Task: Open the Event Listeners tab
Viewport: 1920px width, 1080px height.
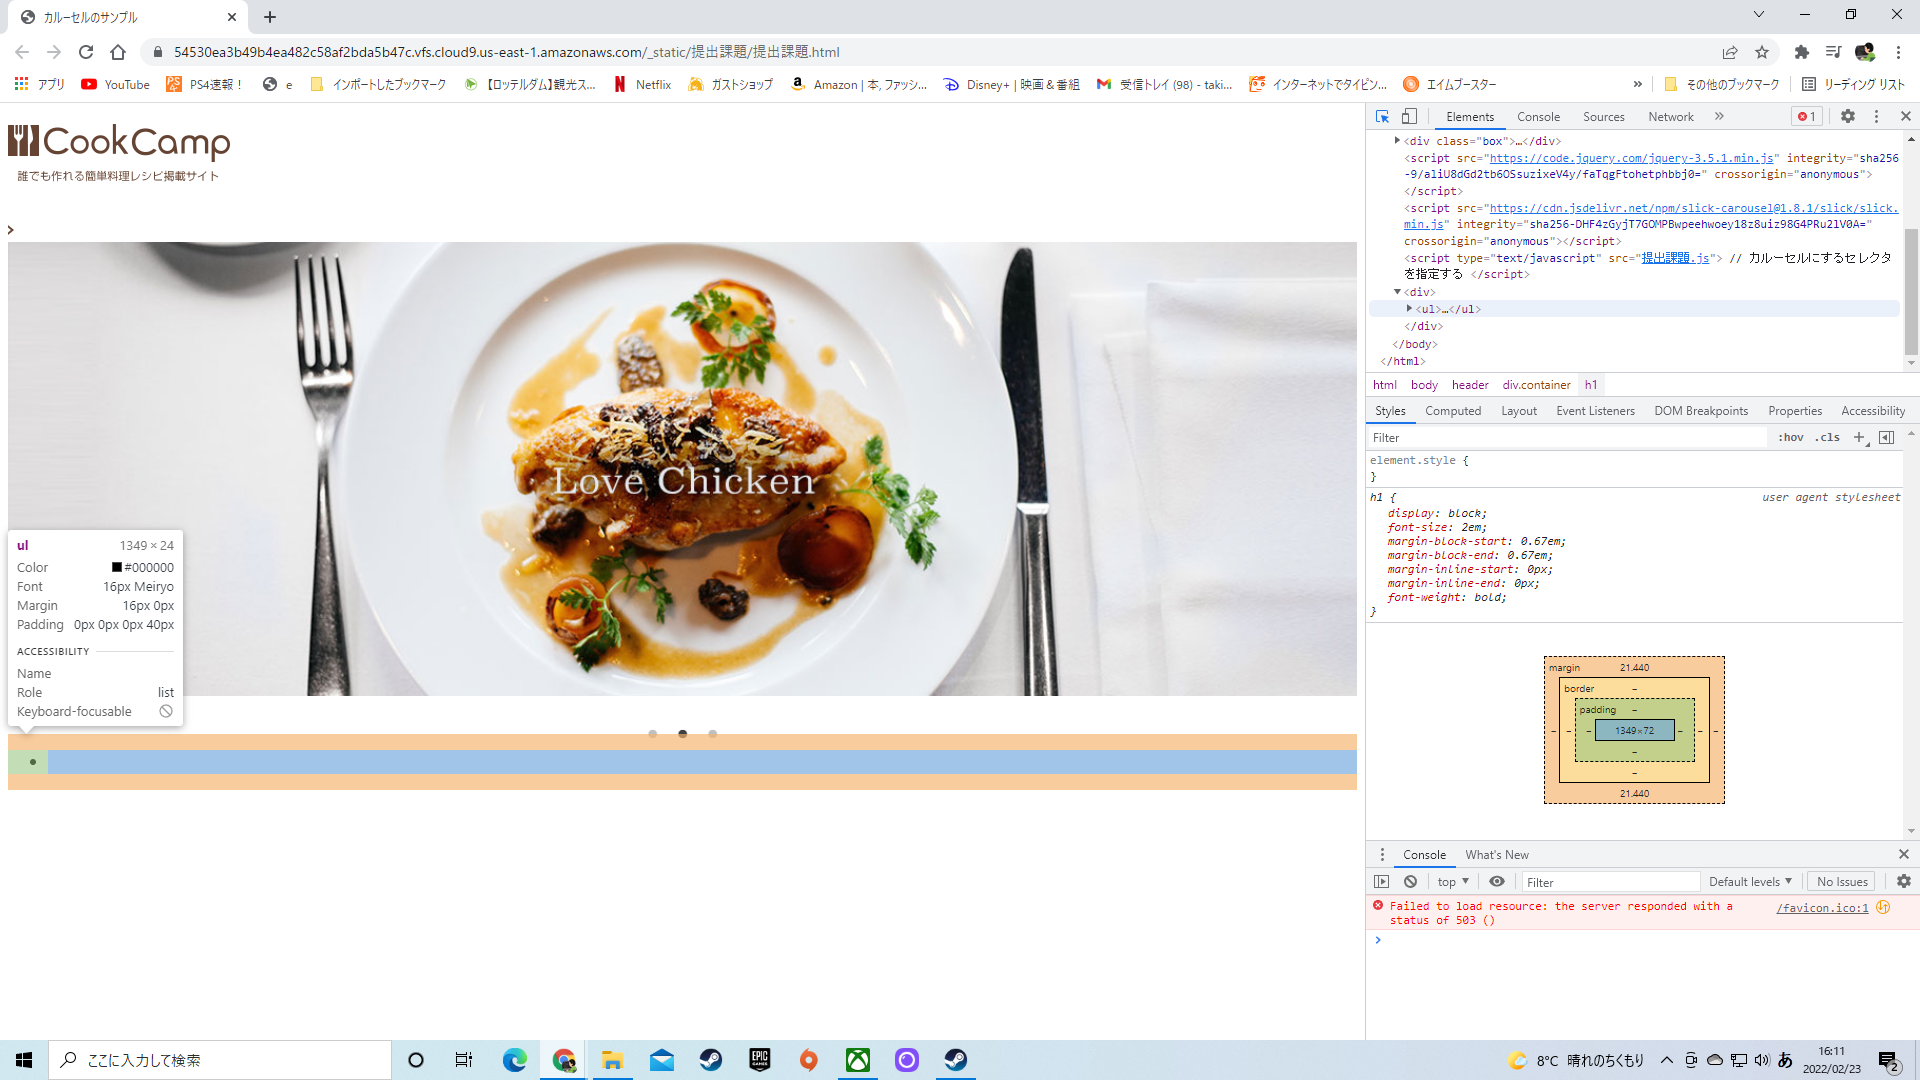Action: pos(1595,411)
